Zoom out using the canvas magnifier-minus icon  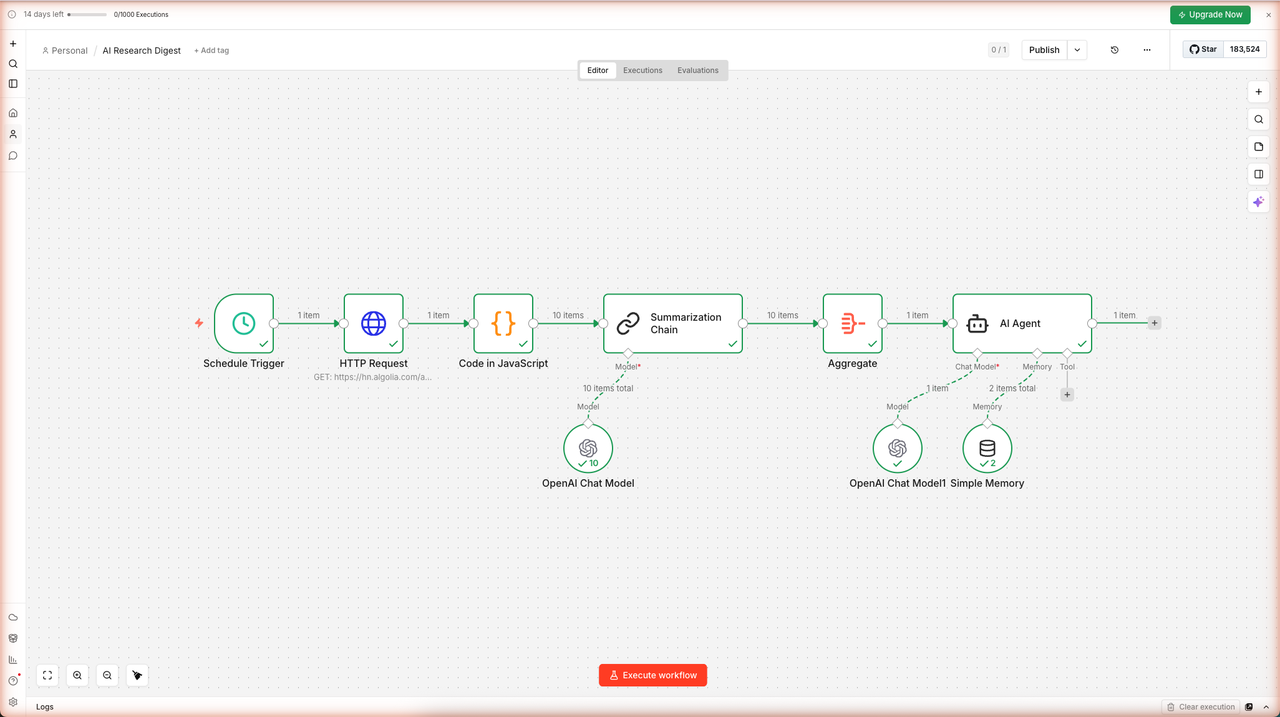pyautogui.click(x=107, y=675)
